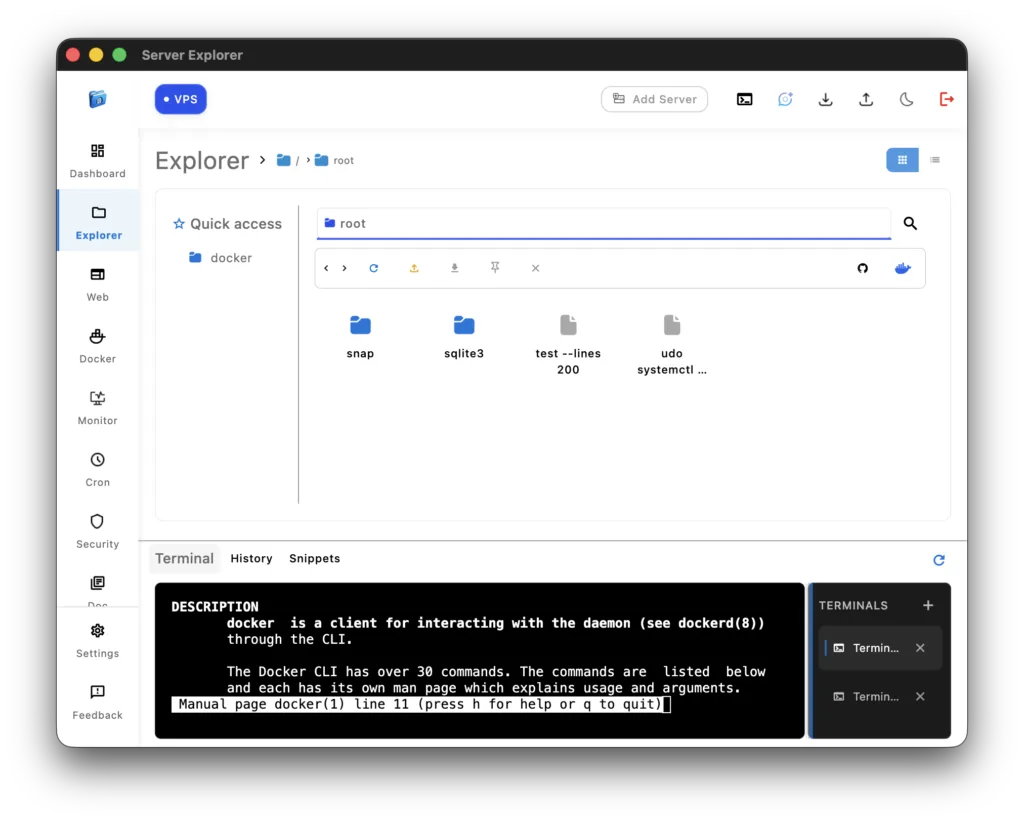Click the Docker whale icon in file toolbar
Screen dimensions: 1024x822
[901, 268]
